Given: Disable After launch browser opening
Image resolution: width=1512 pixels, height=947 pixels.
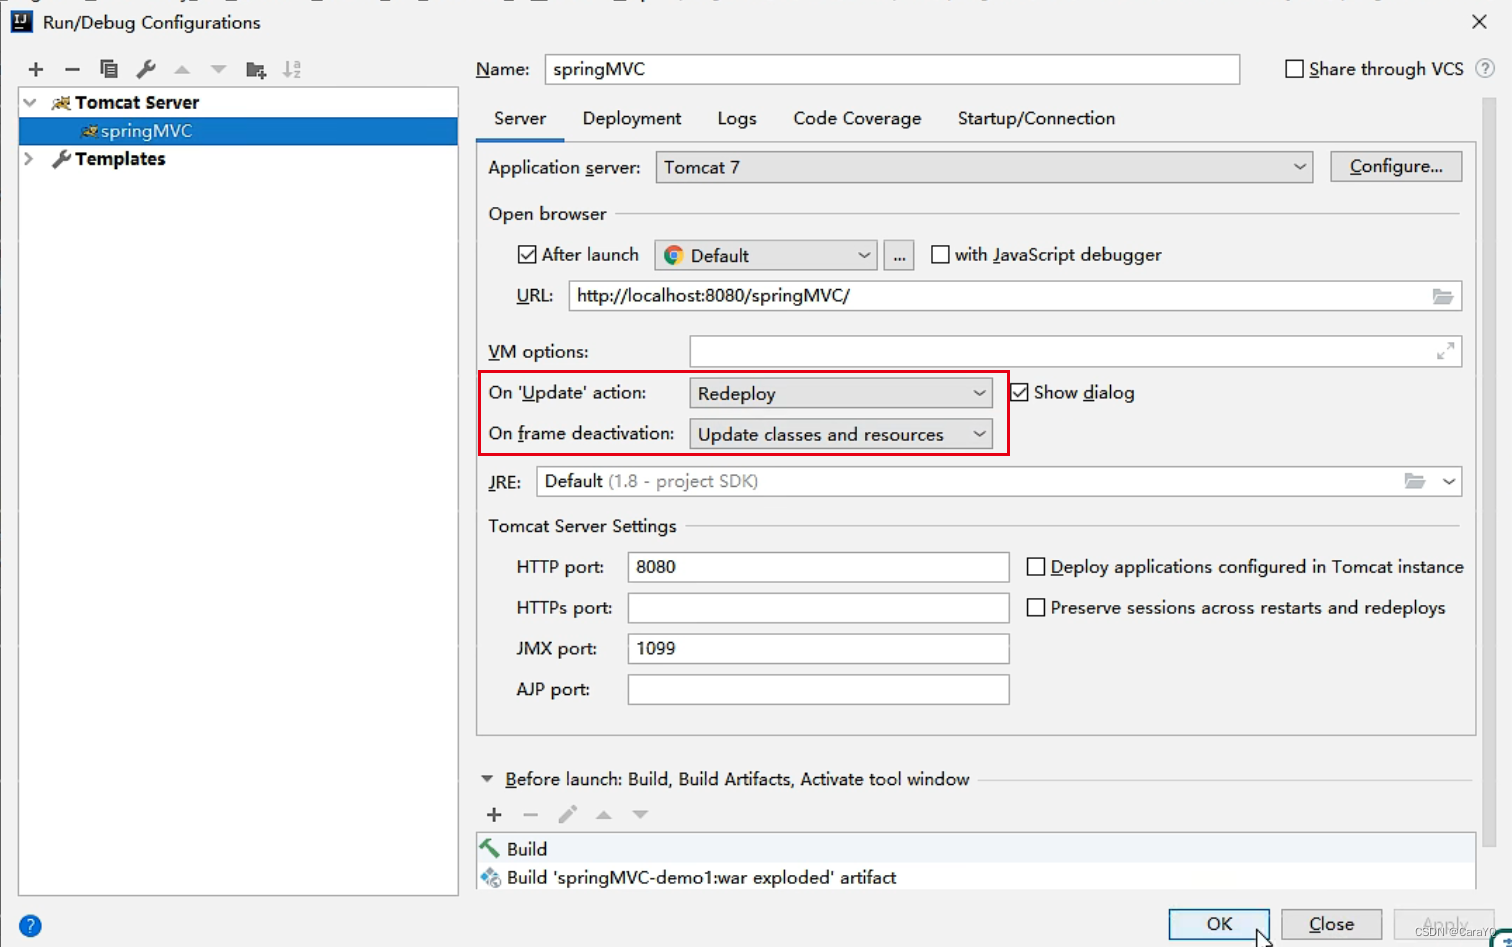Looking at the screenshot, I should (x=527, y=255).
